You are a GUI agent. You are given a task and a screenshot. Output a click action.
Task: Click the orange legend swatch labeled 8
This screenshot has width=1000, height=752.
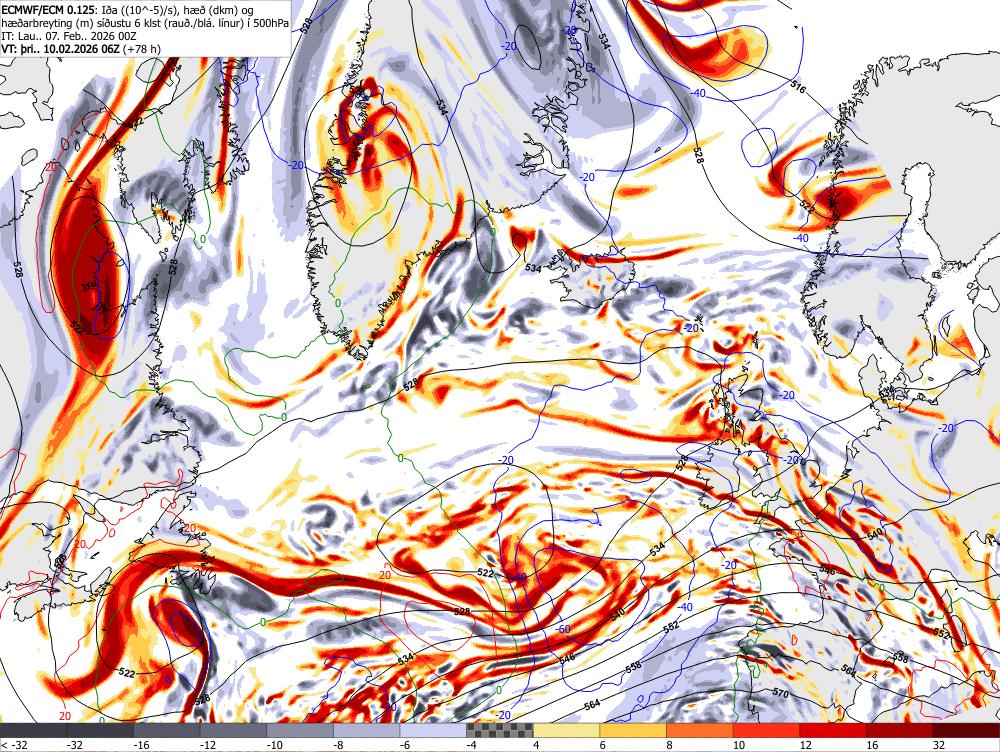(700, 731)
